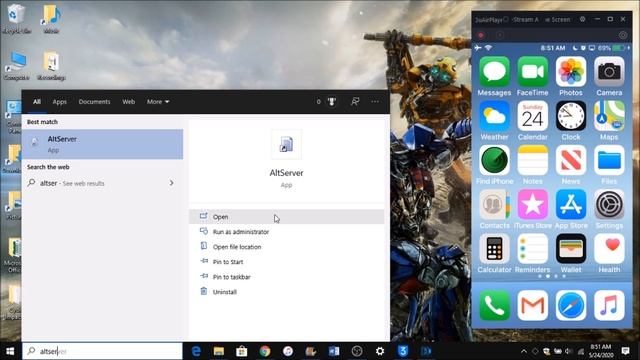Launch the News app
The height and width of the screenshot is (360, 640).
(x=571, y=160)
